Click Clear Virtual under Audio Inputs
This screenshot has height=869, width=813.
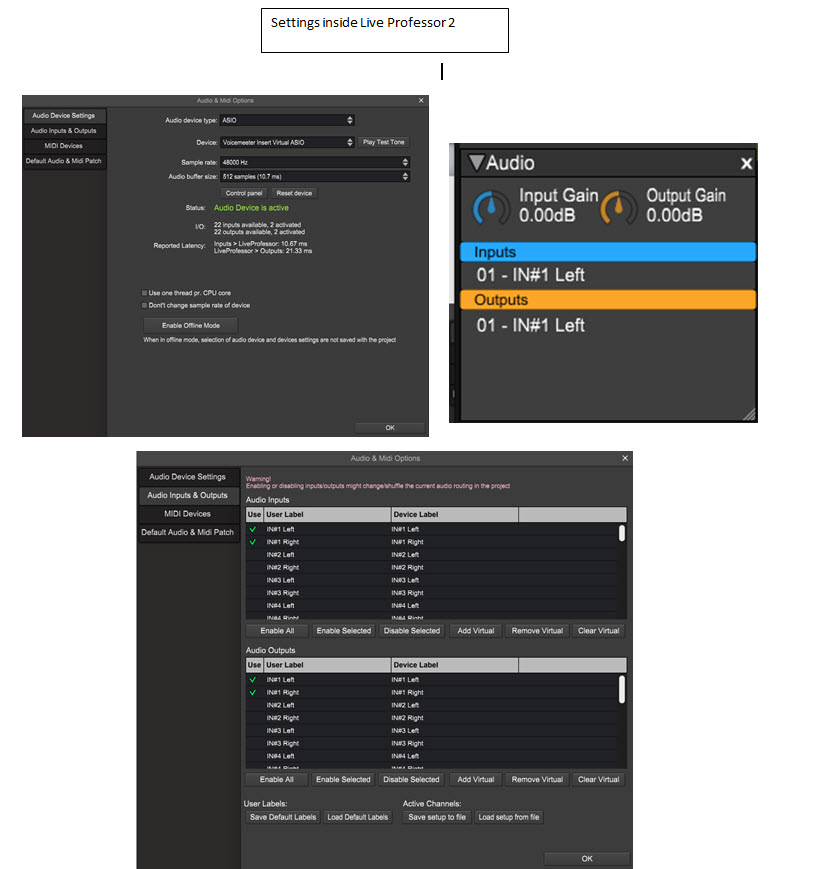[599, 631]
